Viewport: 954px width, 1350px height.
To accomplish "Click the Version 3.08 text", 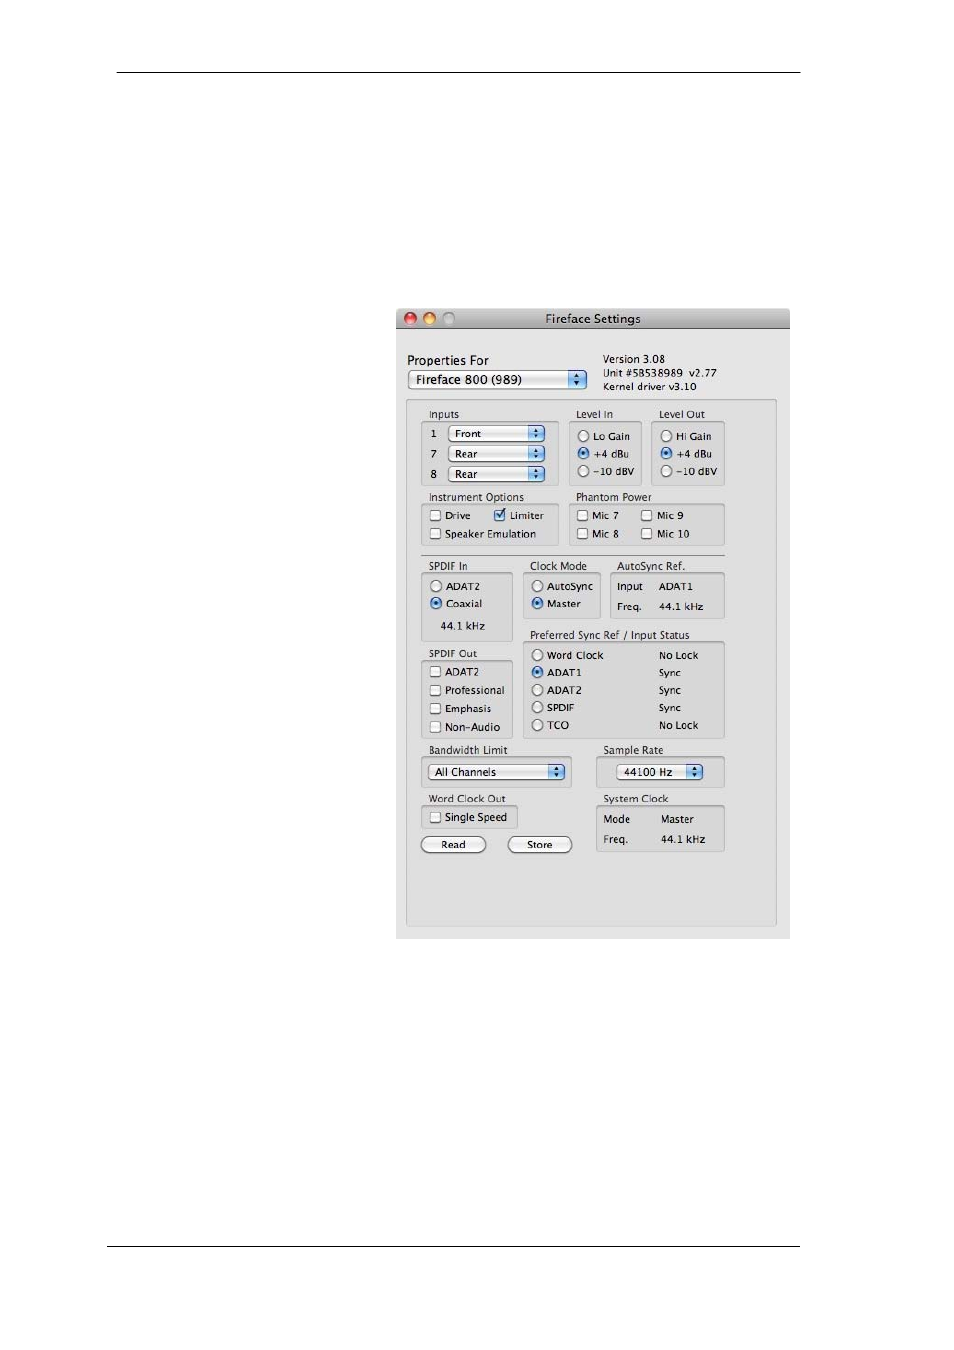I will [x=634, y=359].
